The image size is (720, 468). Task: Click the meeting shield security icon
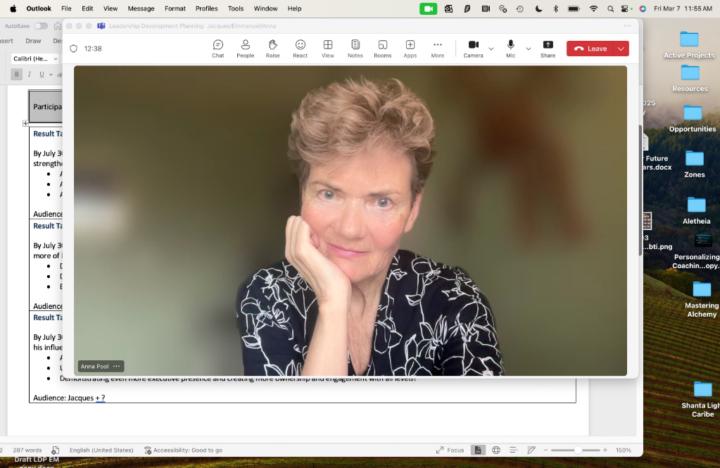(73, 48)
